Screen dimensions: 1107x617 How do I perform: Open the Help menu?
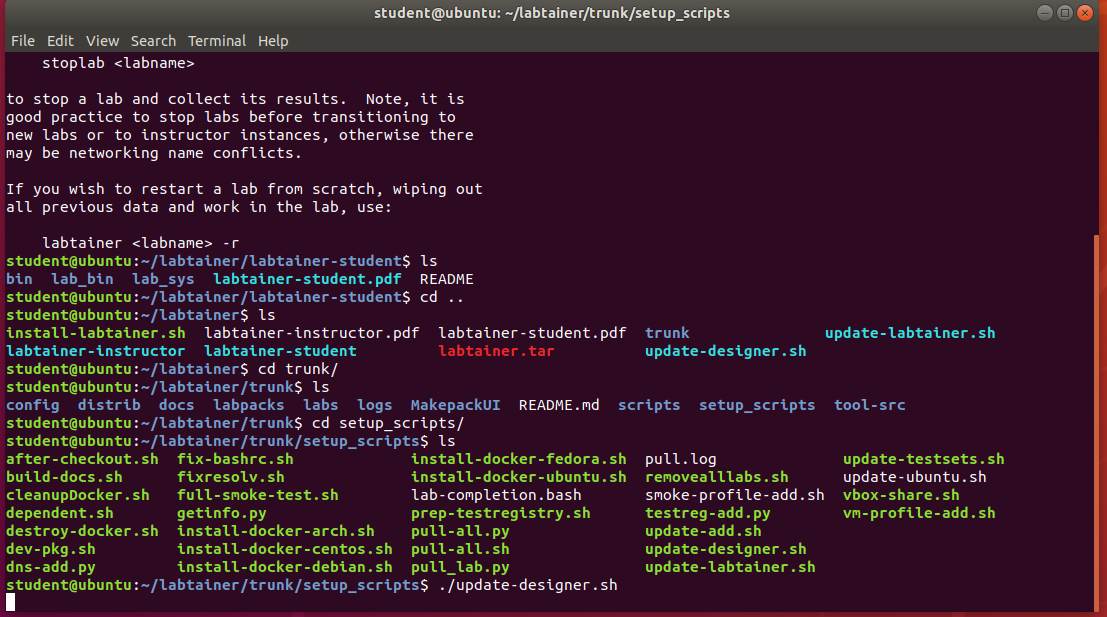(273, 41)
